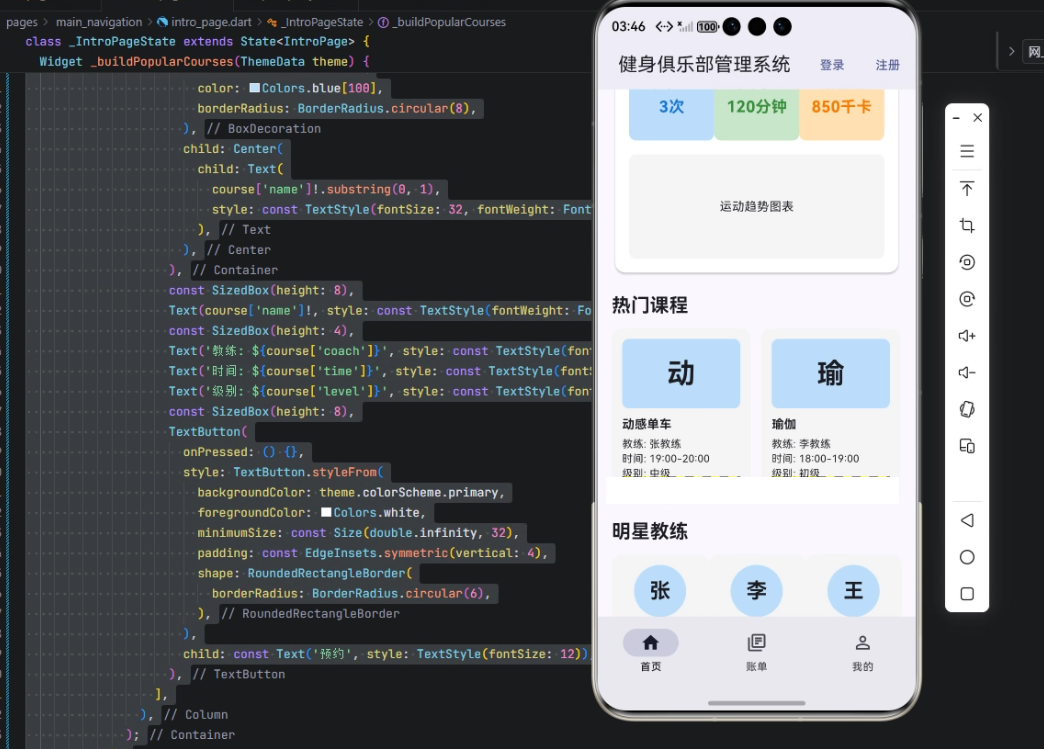Click the battery indicator in phone status bar
The height and width of the screenshot is (749, 1044).
[x=708, y=27]
